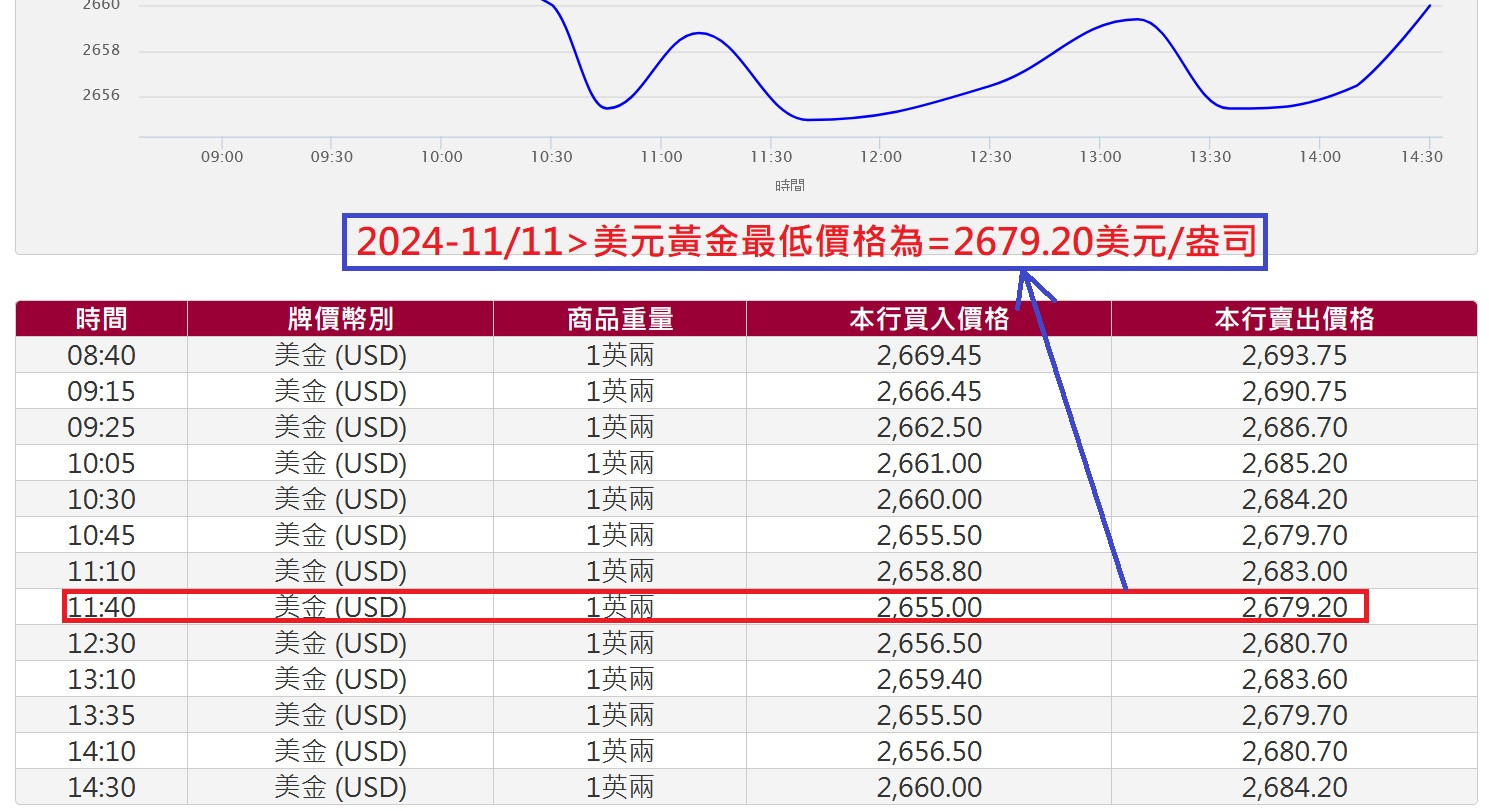
Task: Click the 2,693.75 sell price for 08:40
Action: [x=1296, y=355]
